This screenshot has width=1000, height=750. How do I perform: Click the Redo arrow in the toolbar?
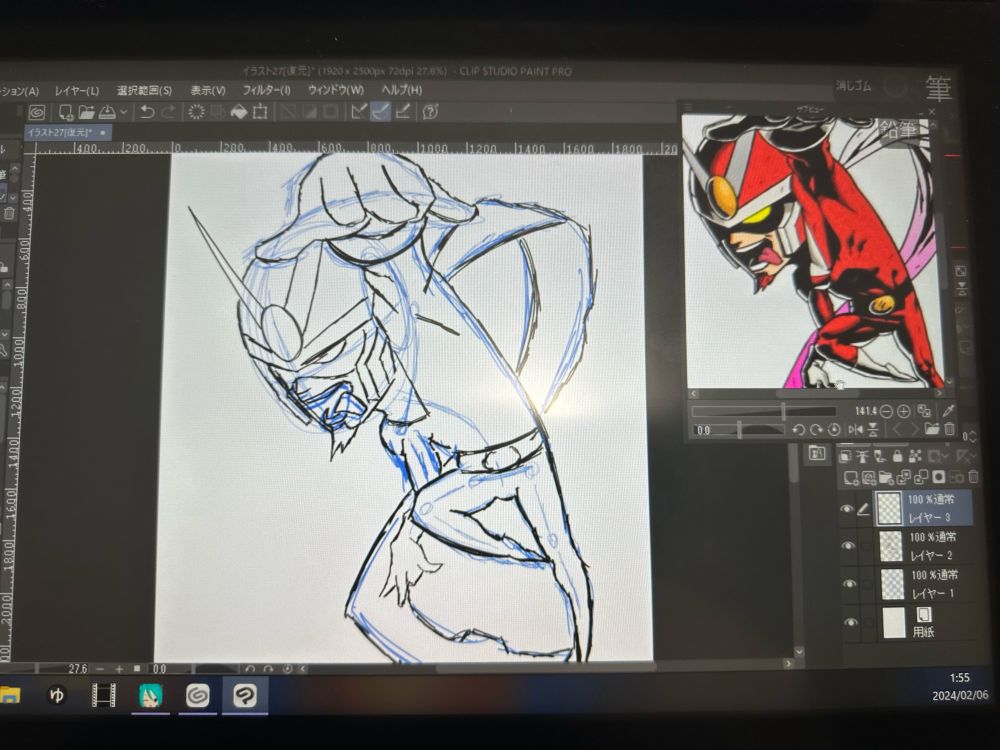pyautogui.click(x=168, y=112)
